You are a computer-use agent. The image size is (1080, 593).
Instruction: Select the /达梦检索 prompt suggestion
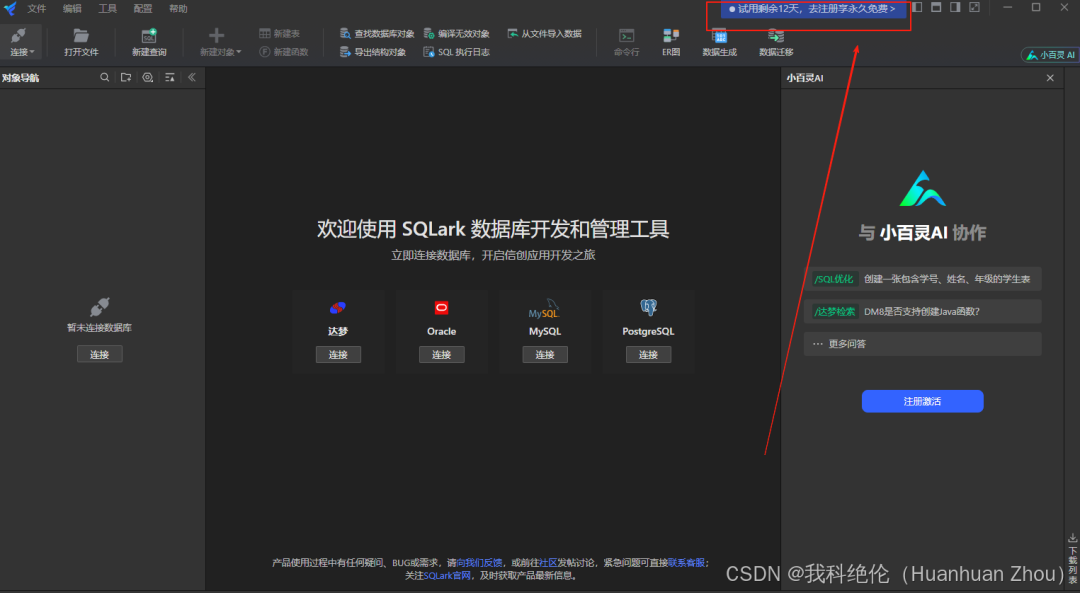pos(922,311)
